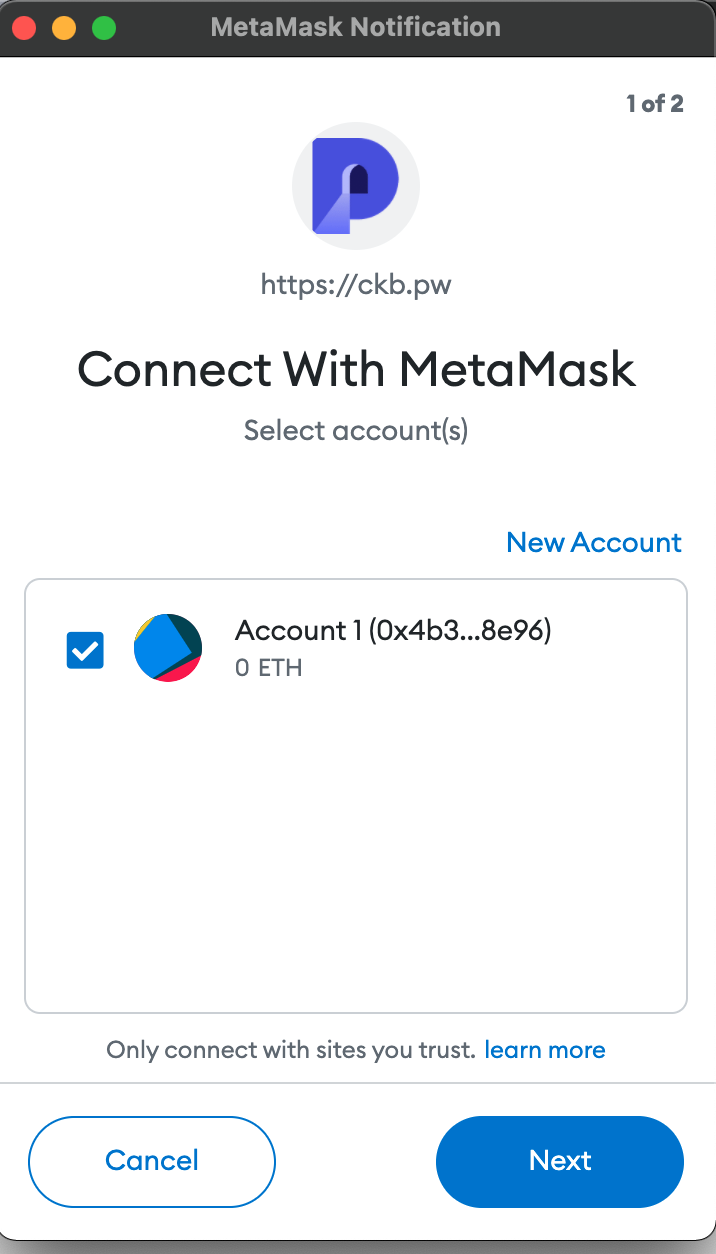
Task: Close the MetaMask Notification window
Action: [24, 28]
